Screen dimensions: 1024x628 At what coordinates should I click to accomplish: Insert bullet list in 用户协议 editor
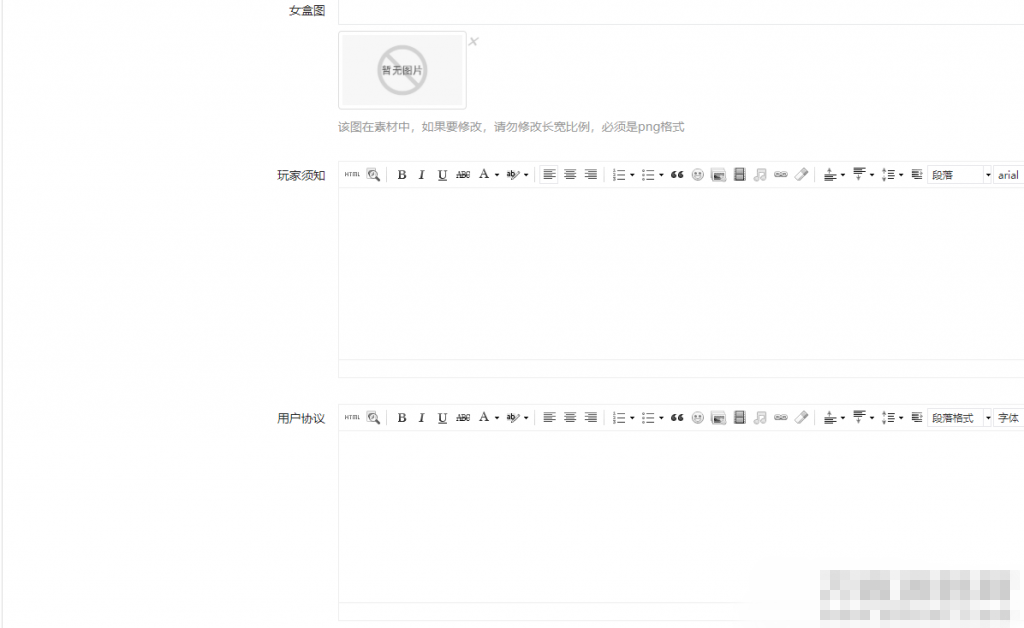tap(648, 417)
